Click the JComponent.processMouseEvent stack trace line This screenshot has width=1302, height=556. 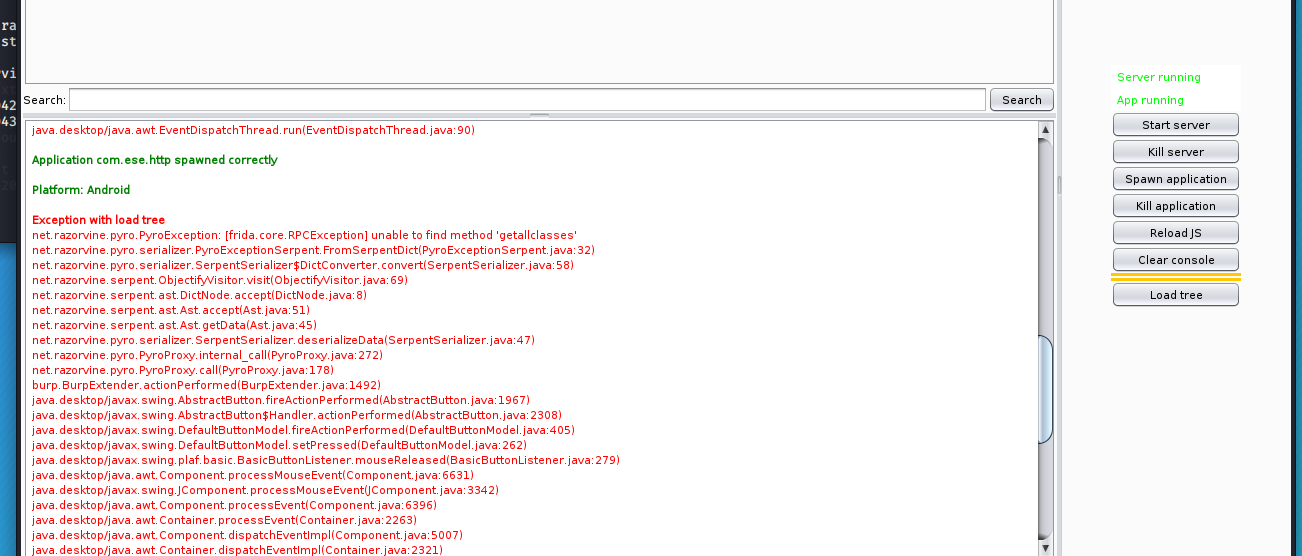(x=265, y=490)
